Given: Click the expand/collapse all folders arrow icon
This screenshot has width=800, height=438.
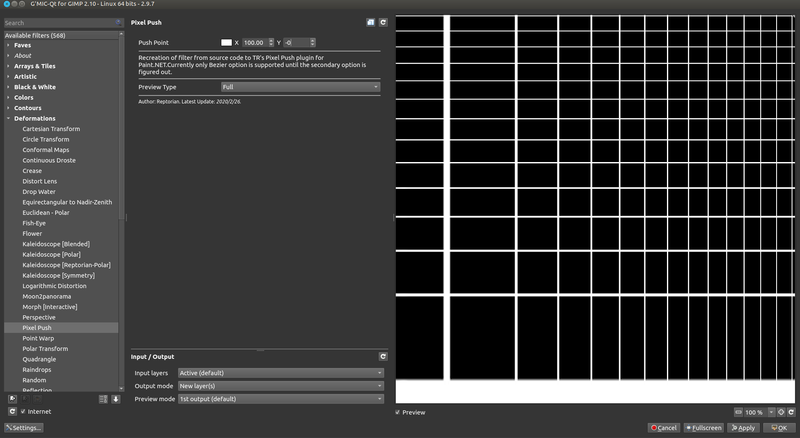Looking at the screenshot, I should 116,399.
